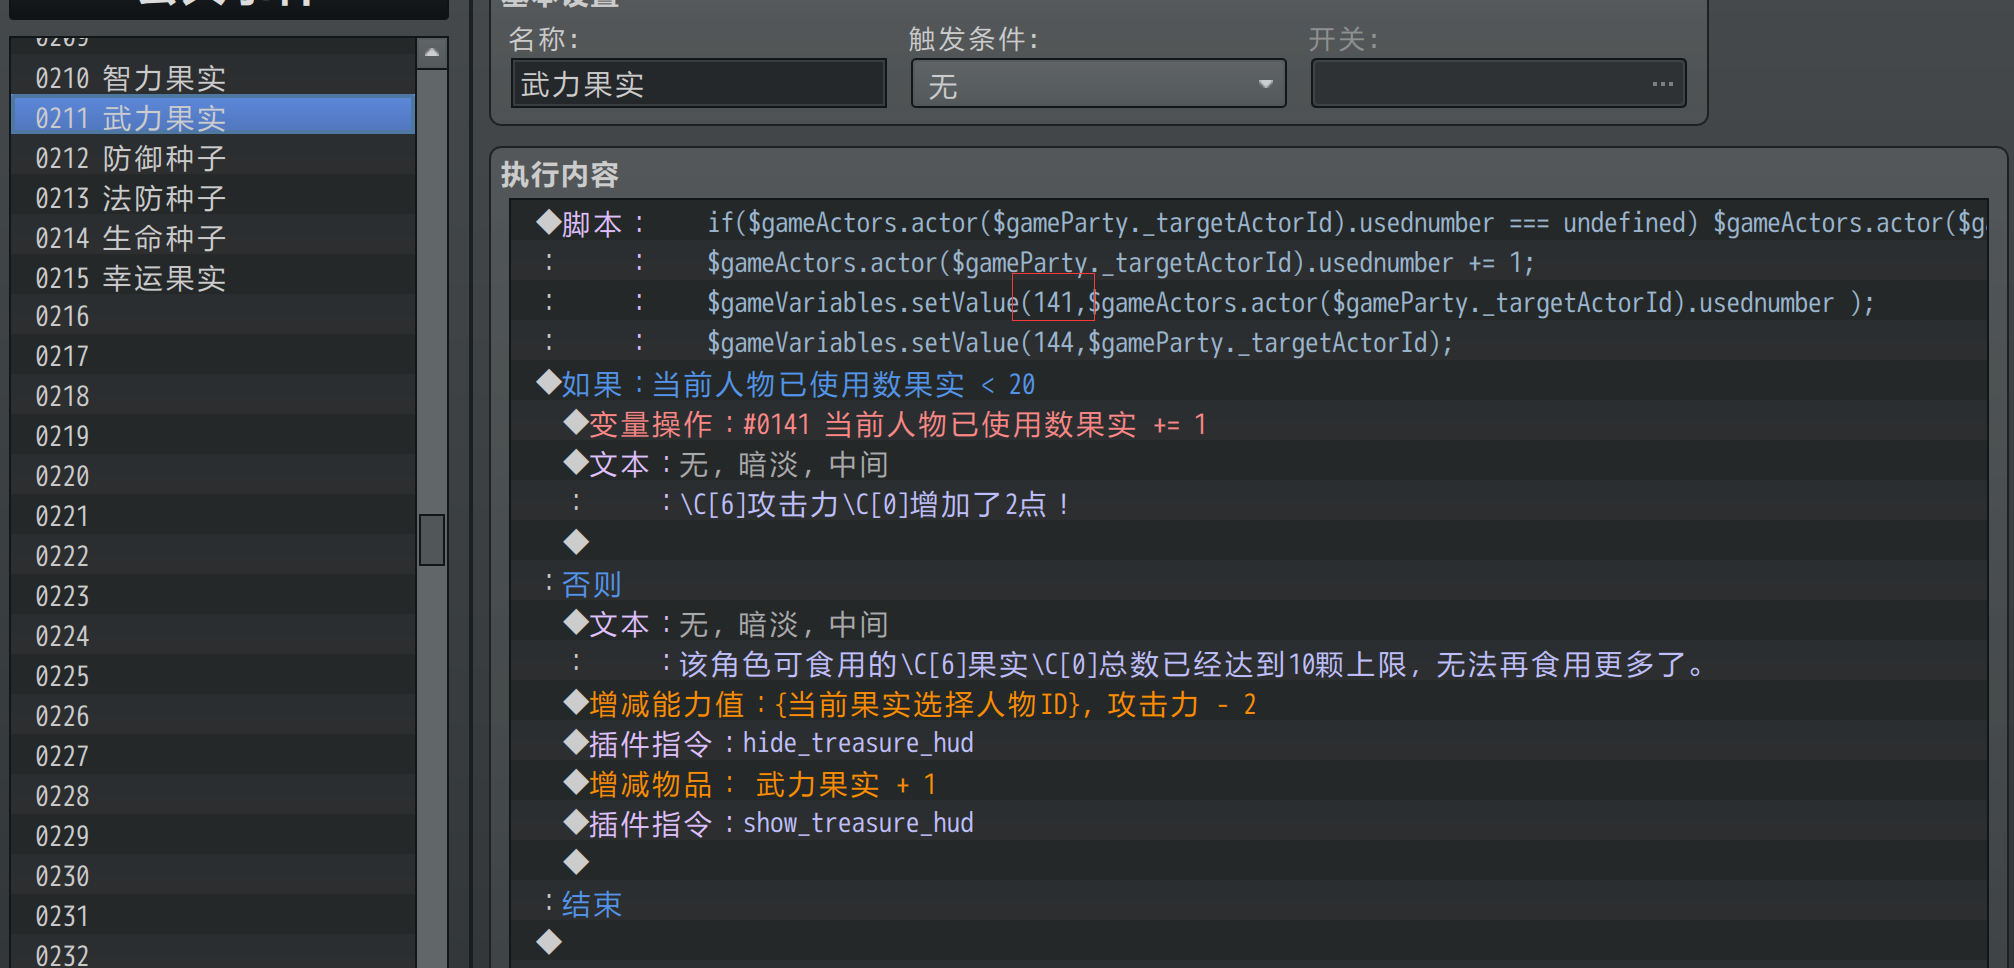Select script line setValue(141
Screen dimensions: 2014x968
(1248, 302)
